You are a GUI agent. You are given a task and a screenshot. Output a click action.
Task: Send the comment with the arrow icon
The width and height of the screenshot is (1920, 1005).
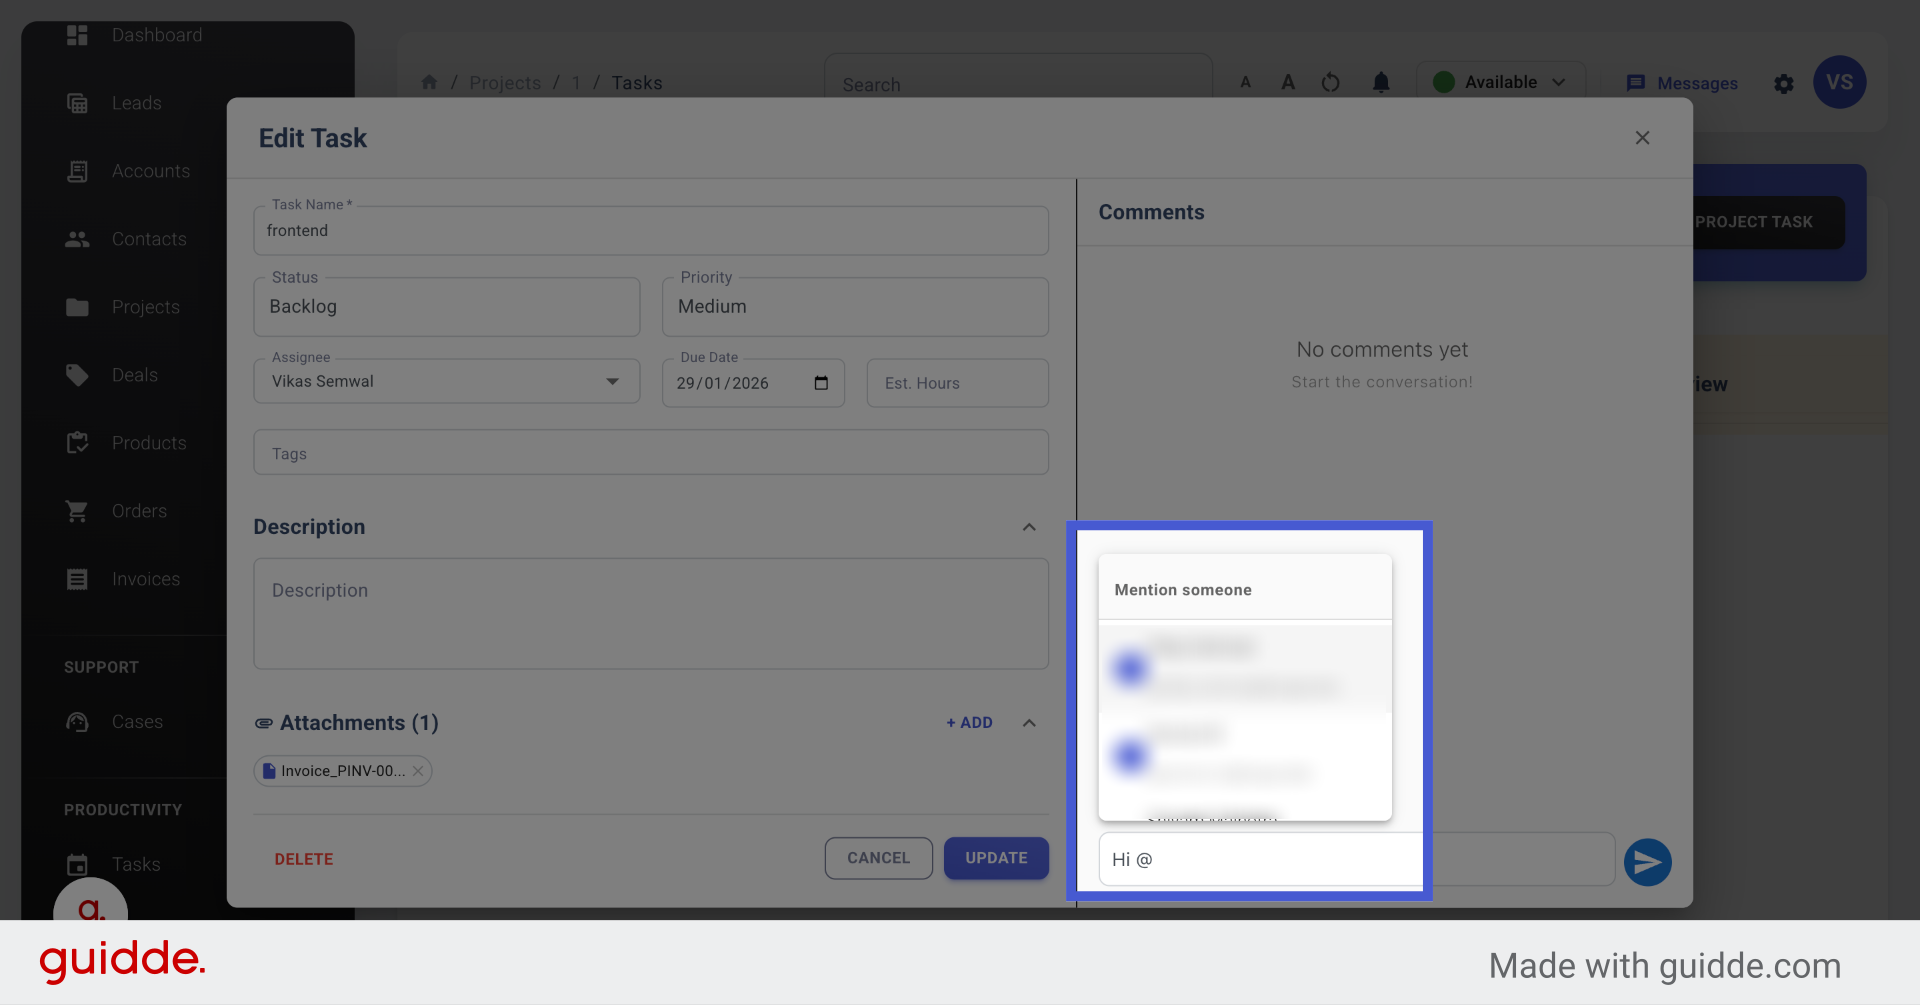pos(1647,862)
